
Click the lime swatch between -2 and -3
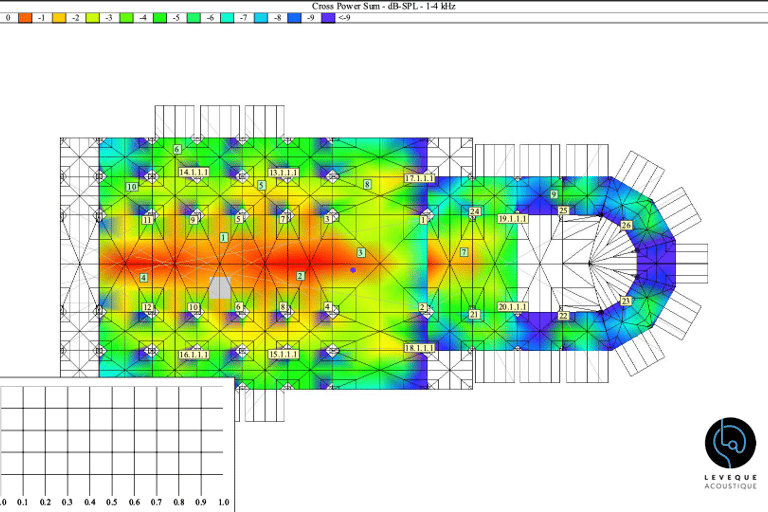pyautogui.click(x=93, y=18)
